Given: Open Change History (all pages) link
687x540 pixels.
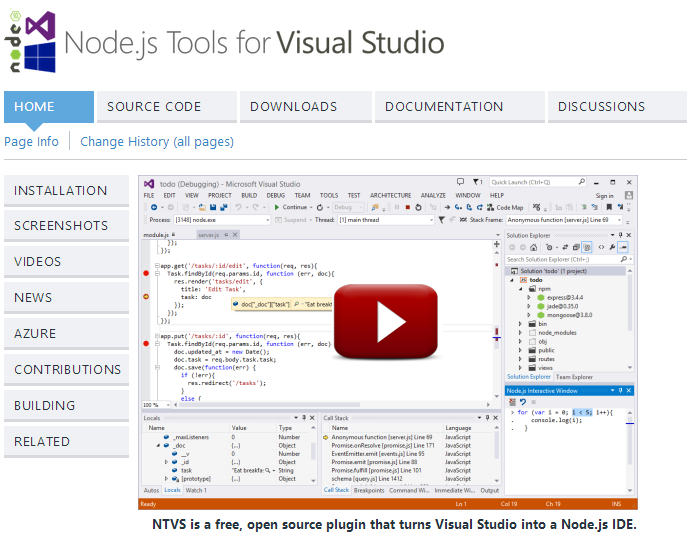Looking at the screenshot, I should coord(157,142).
